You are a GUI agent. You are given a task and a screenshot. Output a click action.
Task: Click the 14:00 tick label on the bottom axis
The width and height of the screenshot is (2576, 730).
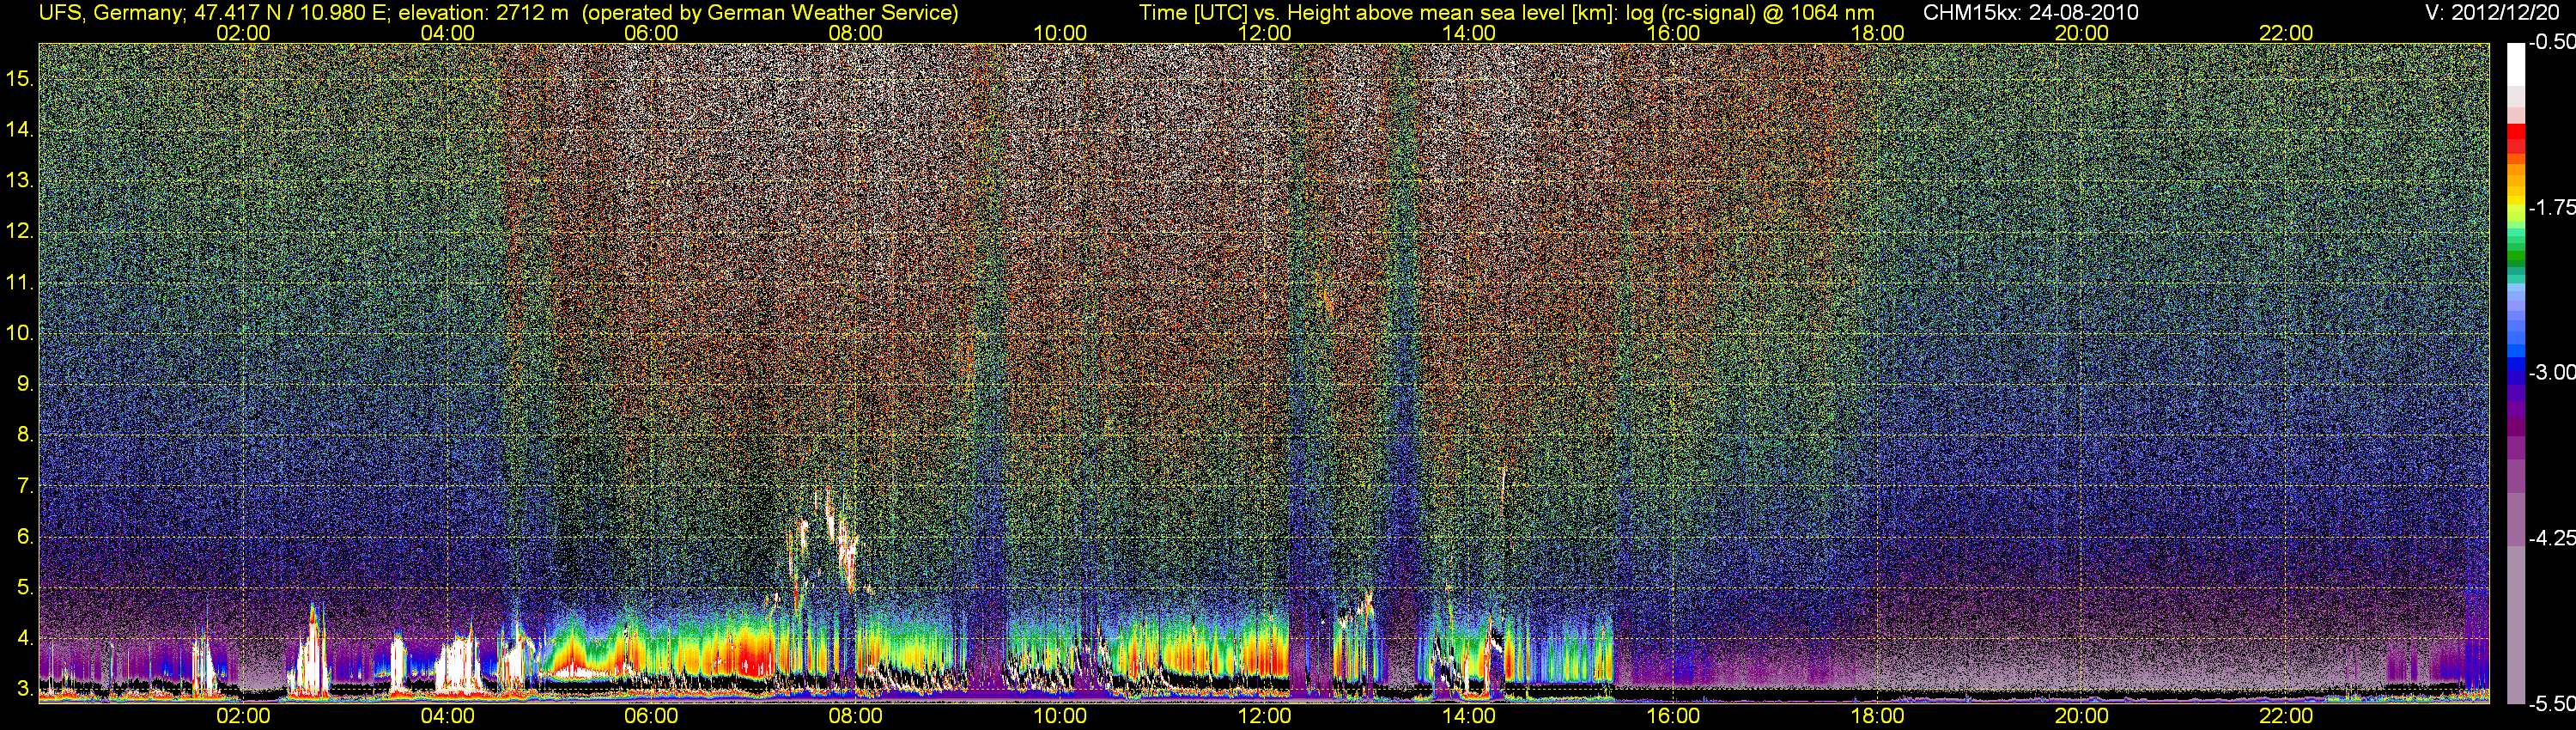[1469, 716]
